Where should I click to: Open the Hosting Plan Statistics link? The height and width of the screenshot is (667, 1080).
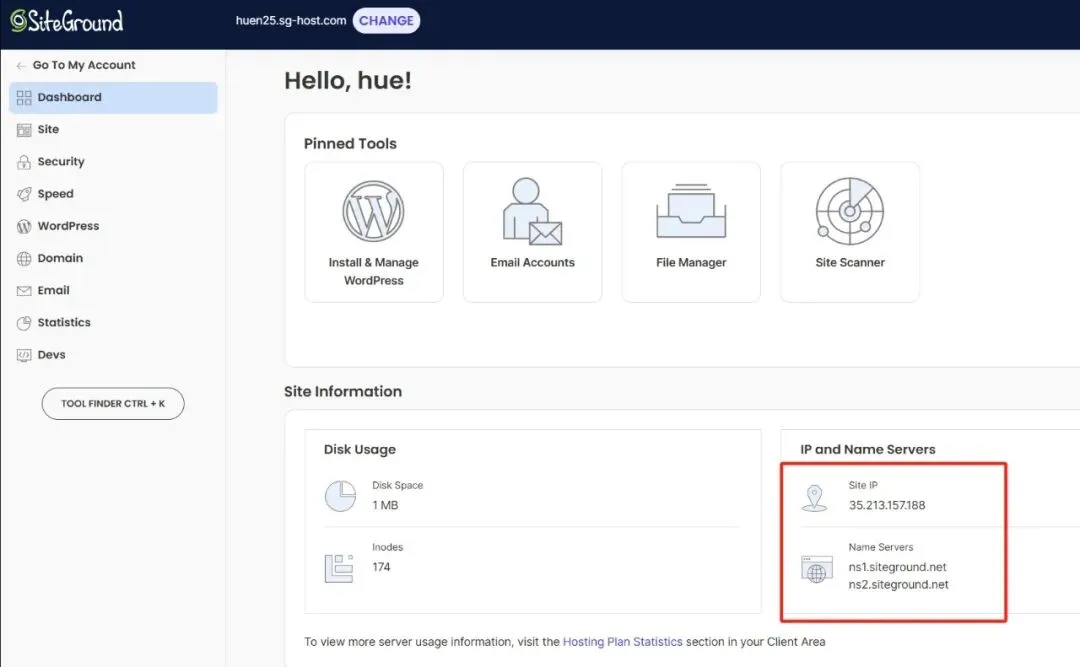point(623,642)
